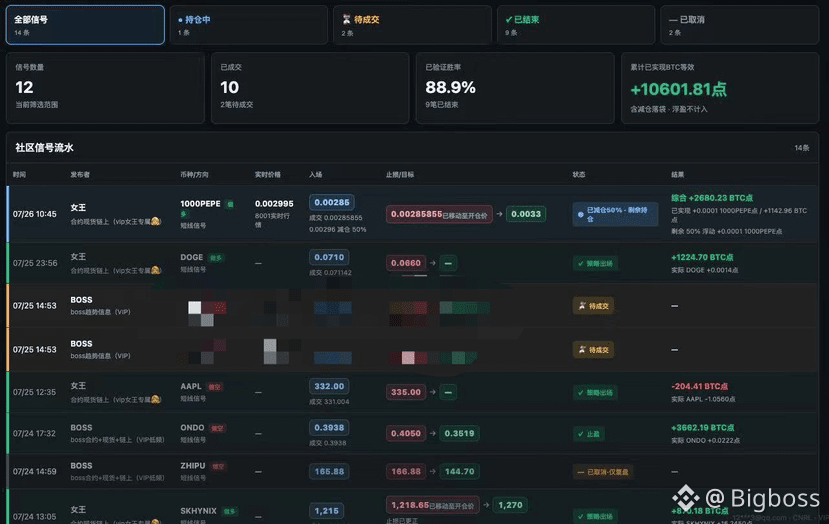This screenshot has height=524, width=829.
Task: Click the 止盈 status badge in ONDO row
Action: click(588, 434)
